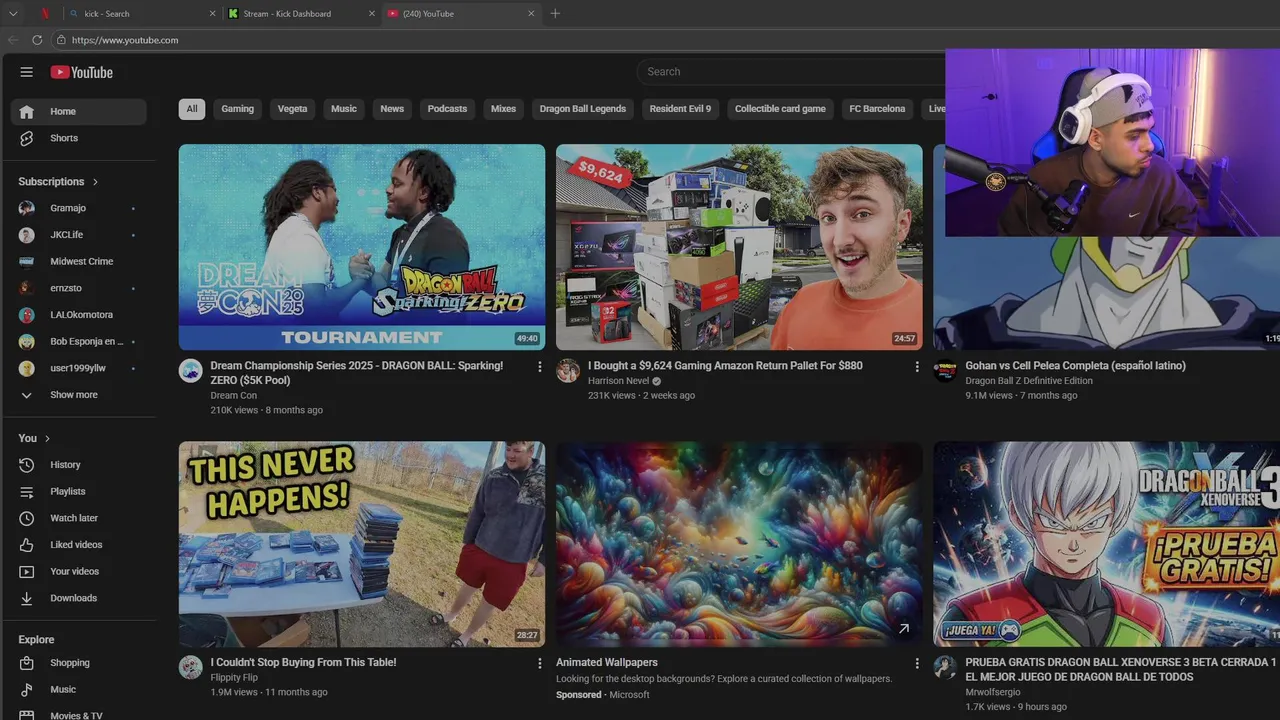
Task: Select the Dragon Ball Legends chip
Action: tap(582, 109)
